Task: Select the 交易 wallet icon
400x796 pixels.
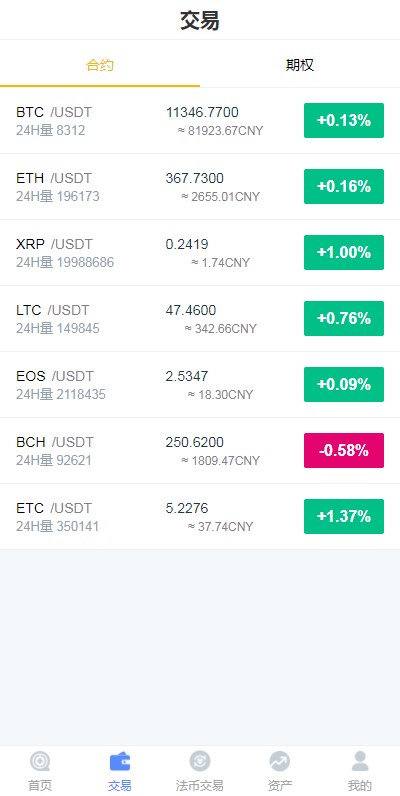Action: coord(120,761)
